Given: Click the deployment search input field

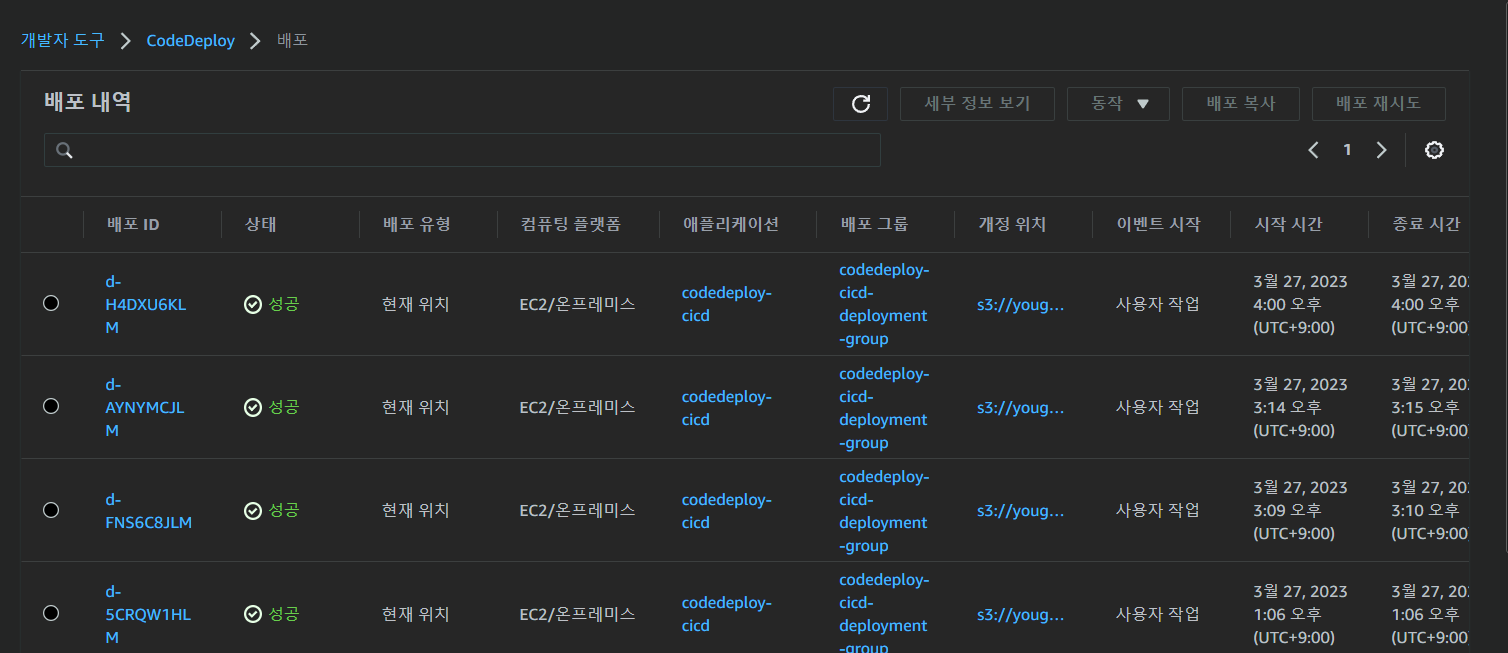Looking at the screenshot, I should tap(462, 150).
